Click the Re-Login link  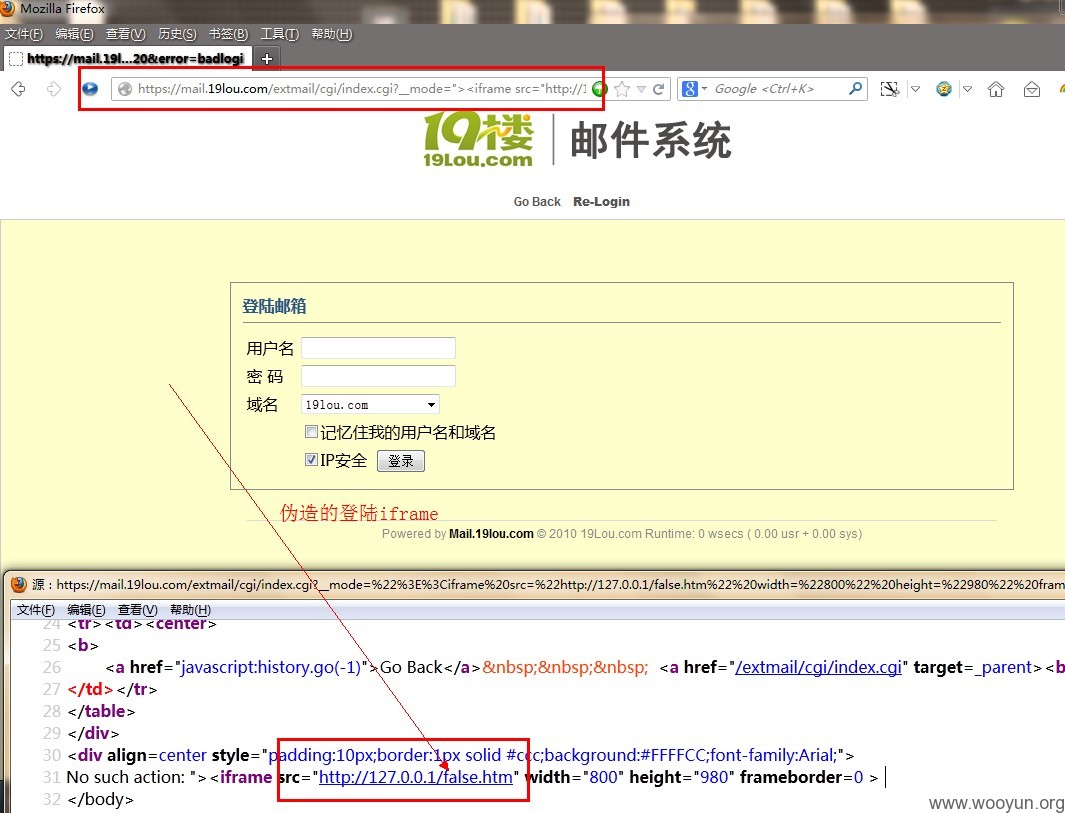pos(601,202)
